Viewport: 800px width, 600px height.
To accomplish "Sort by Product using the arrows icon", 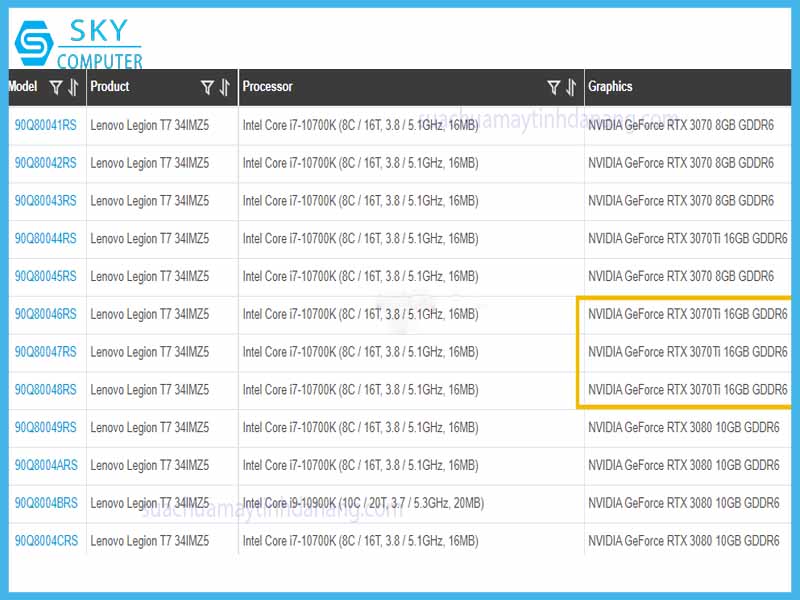I will click(225, 87).
